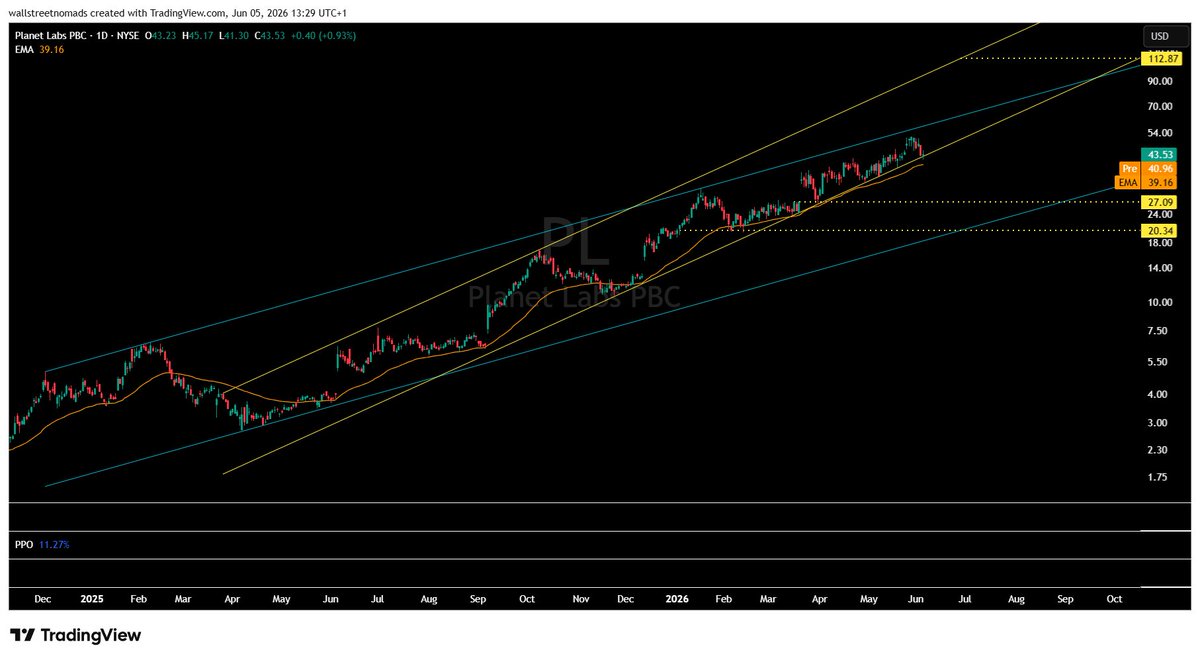
Task: Click the 14.00 price axis value
Action: coord(1160,268)
